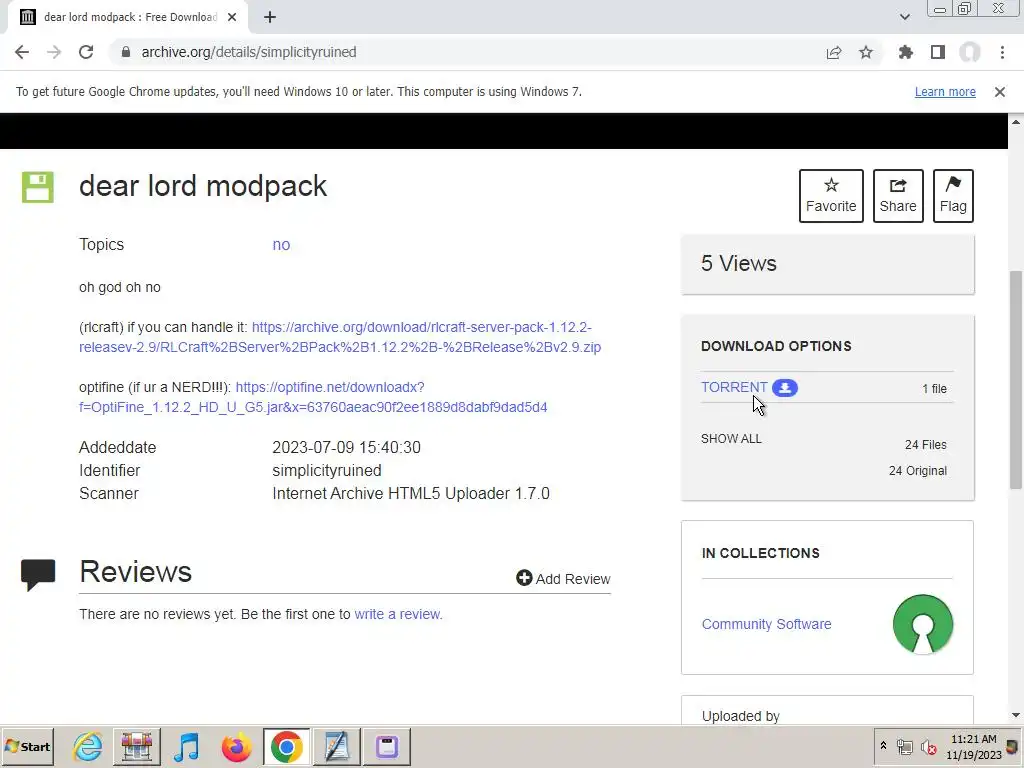Click the blue torrent download icon
Screen dimensions: 1024x768
(x=785, y=388)
